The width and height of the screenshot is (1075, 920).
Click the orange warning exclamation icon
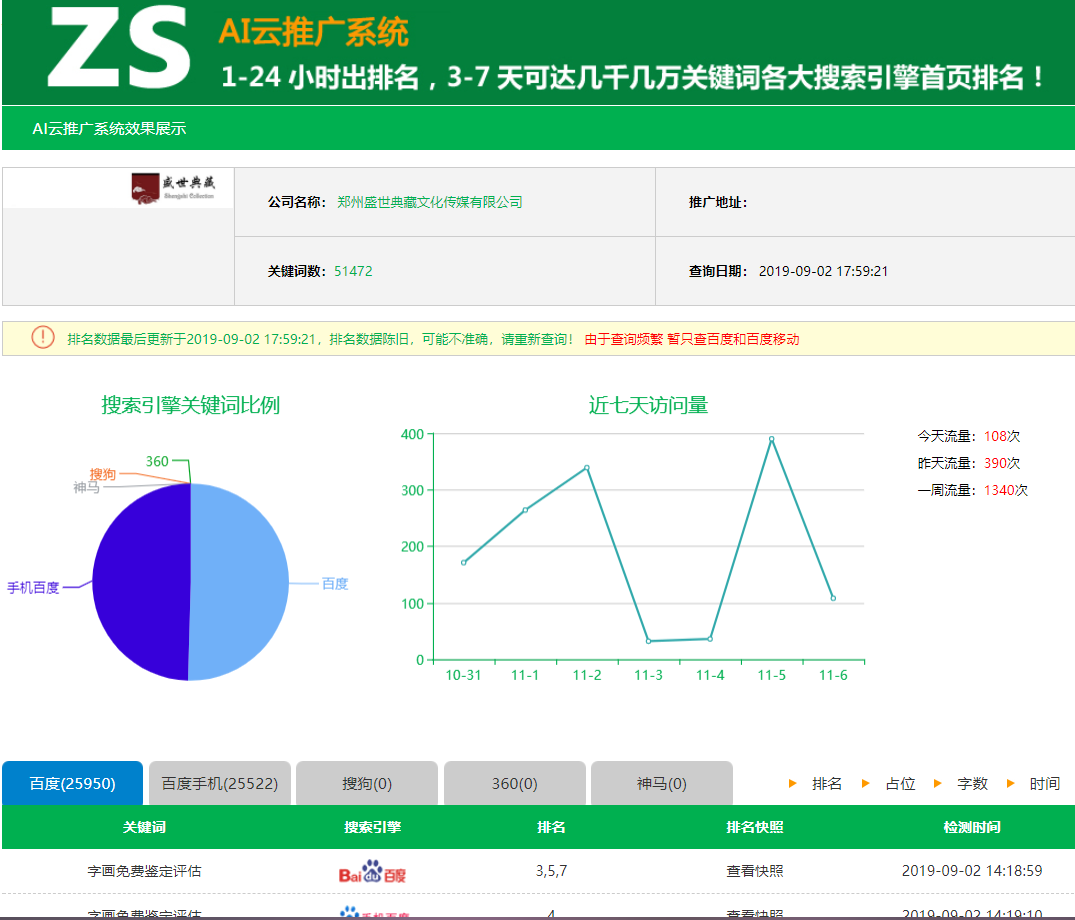click(x=43, y=337)
